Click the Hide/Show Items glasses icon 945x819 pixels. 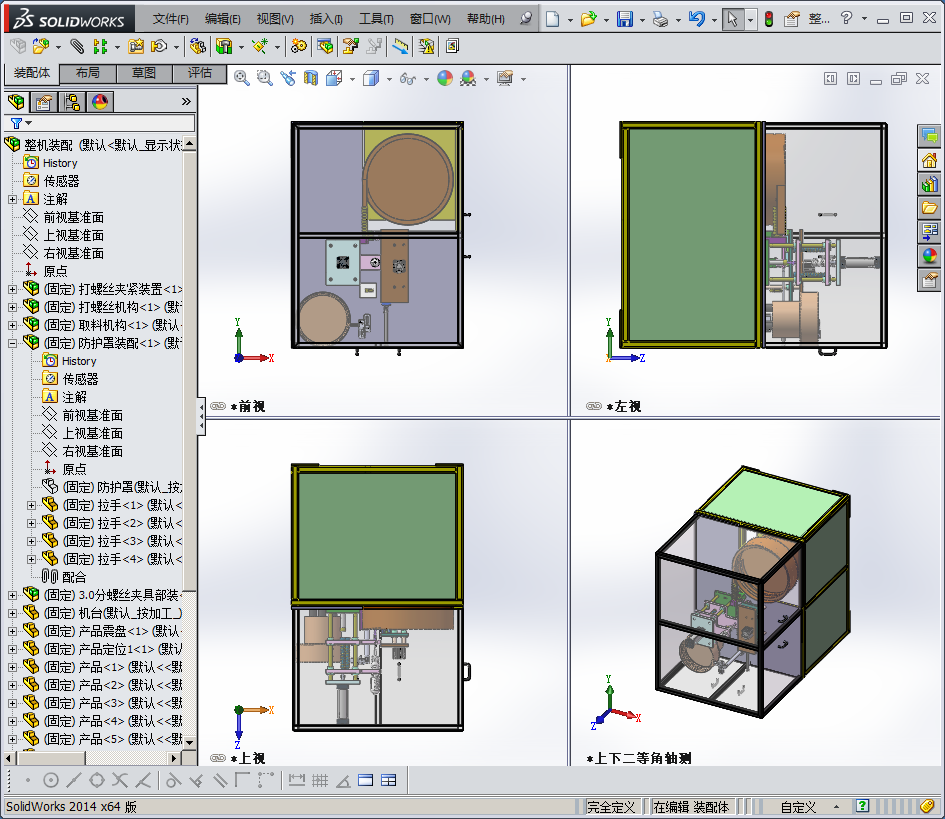pyautogui.click(x=408, y=78)
